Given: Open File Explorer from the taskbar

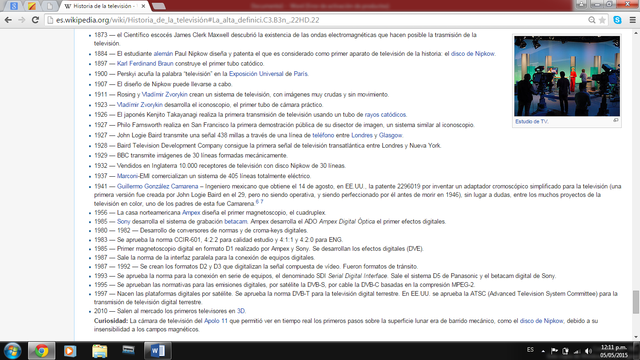Looking at the screenshot, I should click(99, 351).
